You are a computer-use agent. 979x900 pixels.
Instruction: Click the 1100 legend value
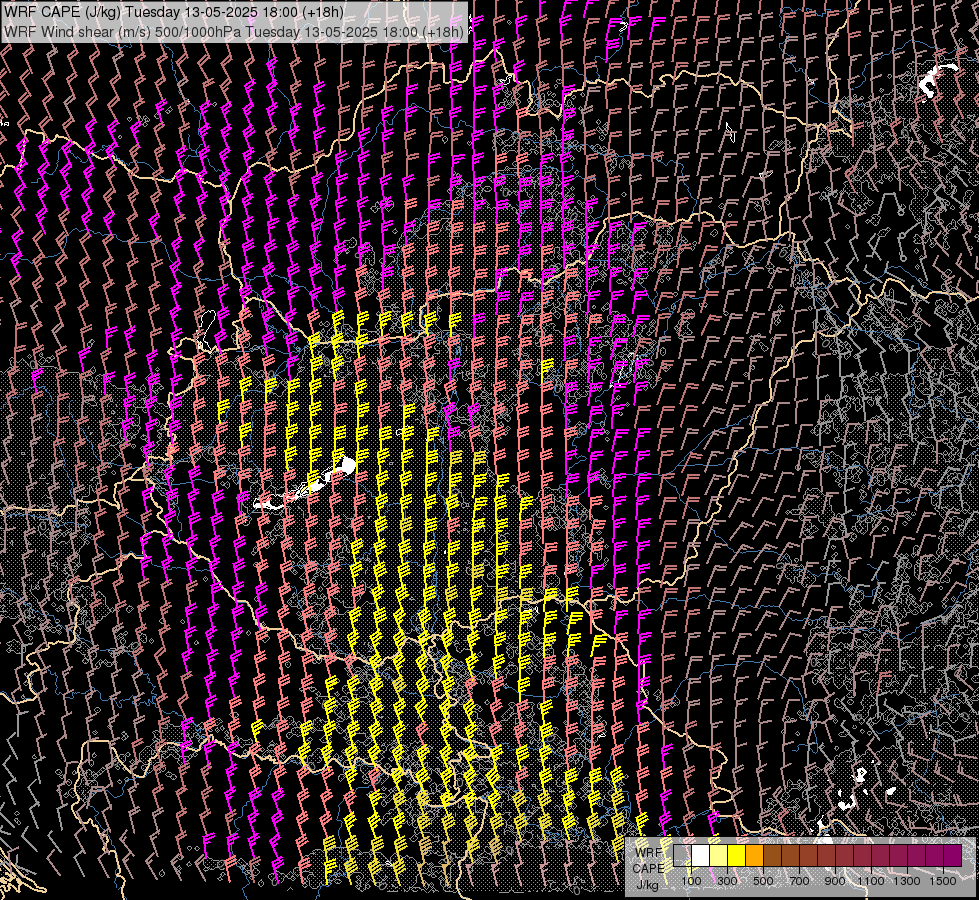click(871, 881)
